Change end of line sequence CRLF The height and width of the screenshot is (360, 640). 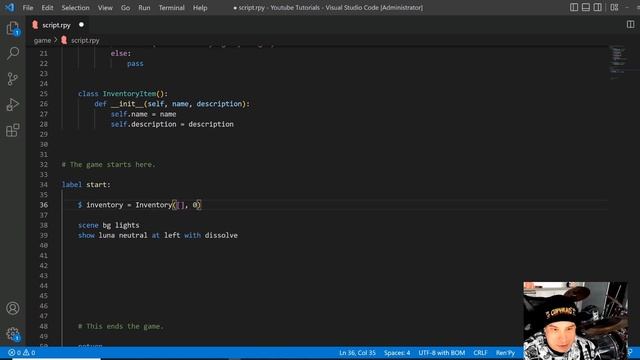tap(480, 353)
